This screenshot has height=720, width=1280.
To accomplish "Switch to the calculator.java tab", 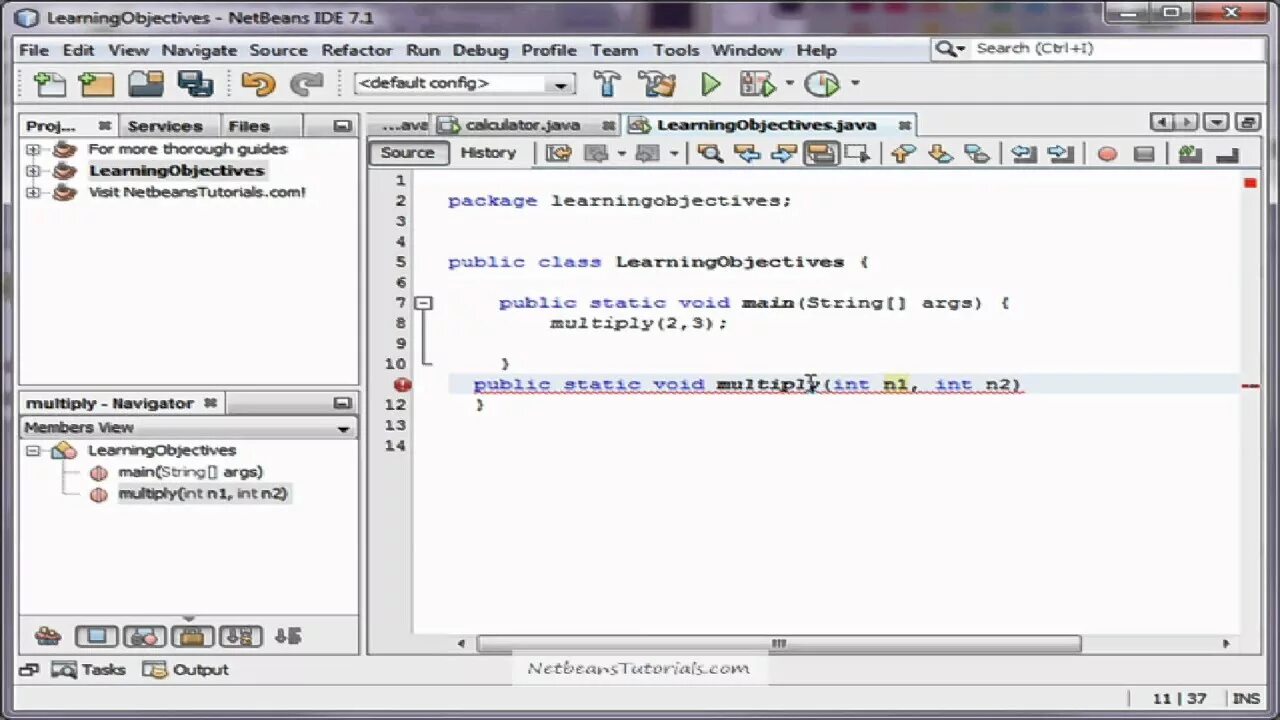I will pos(523,125).
